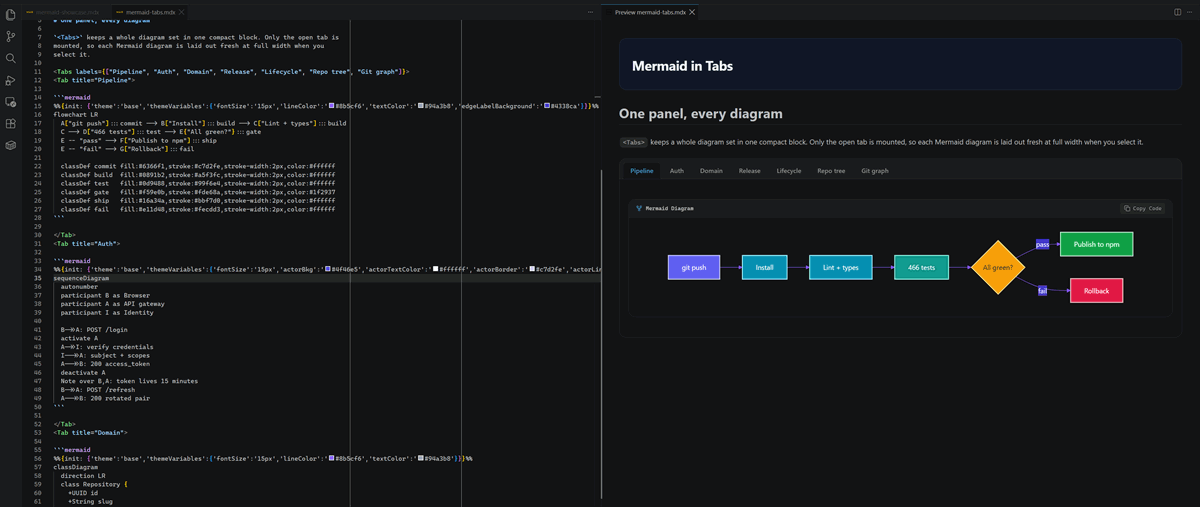Screen dimensions: 1200x507
Task: Open color picker for #8b5cf6 on line 15
Action: (331, 105)
